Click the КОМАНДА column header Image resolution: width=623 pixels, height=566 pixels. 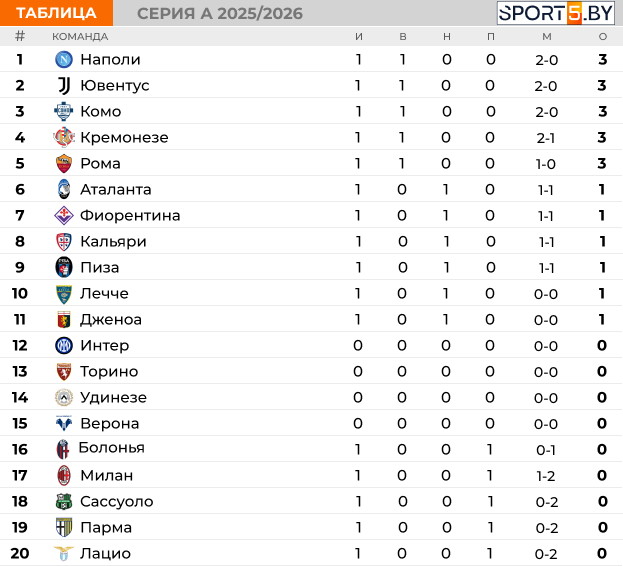(80, 37)
